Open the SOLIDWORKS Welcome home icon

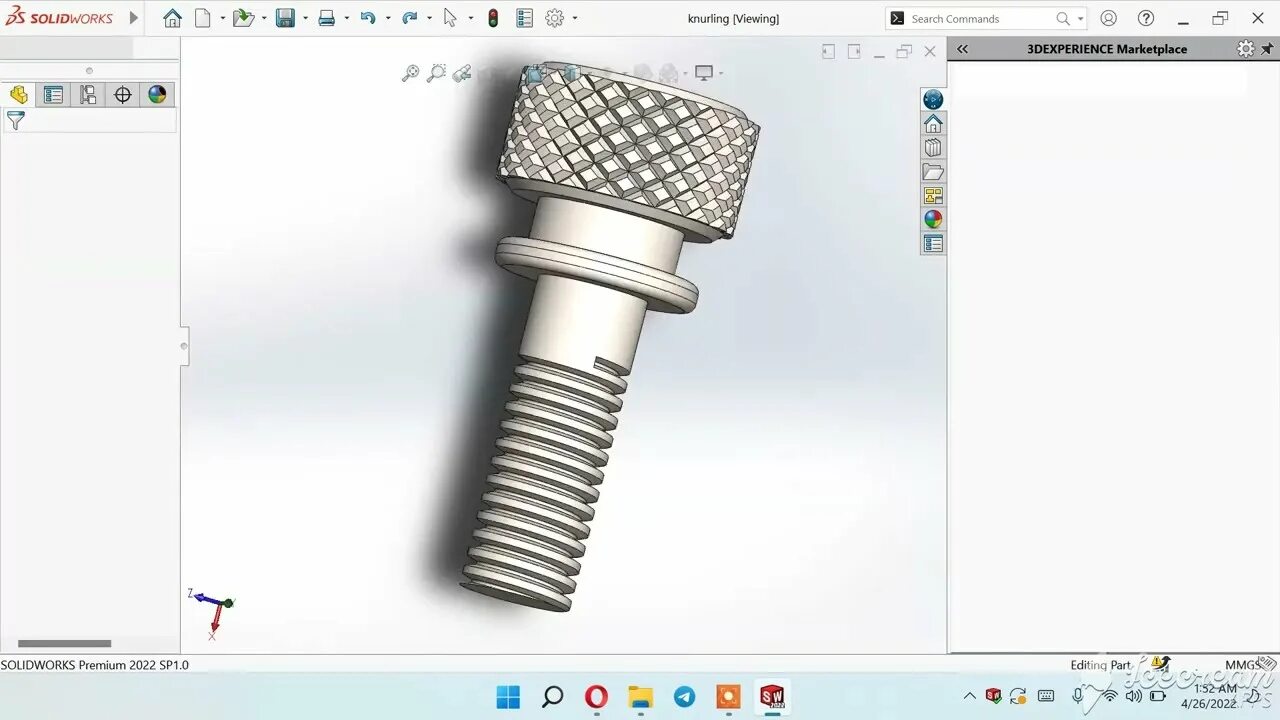click(x=172, y=18)
